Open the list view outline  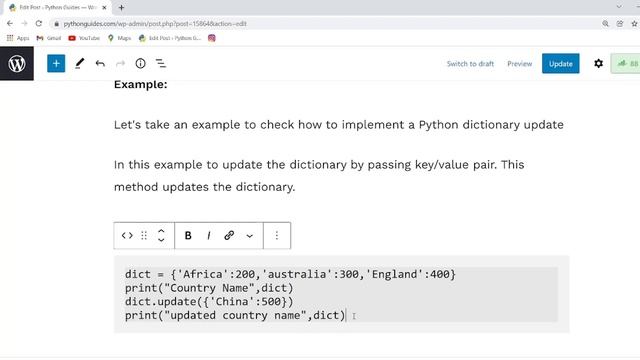point(161,64)
